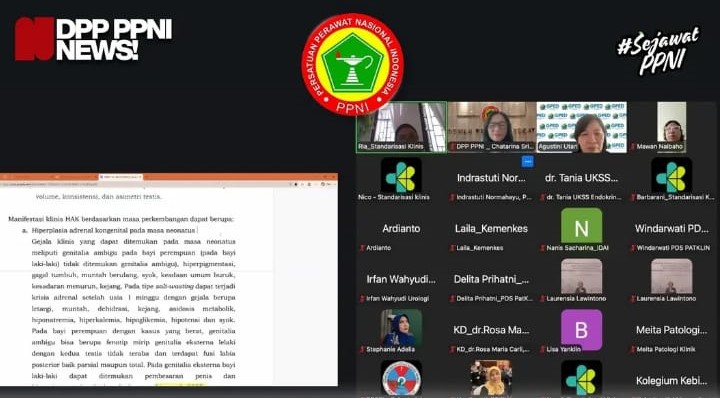
Task: Click the green N avatar of Nanis Sacharina
Action: click(x=581, y=226)
